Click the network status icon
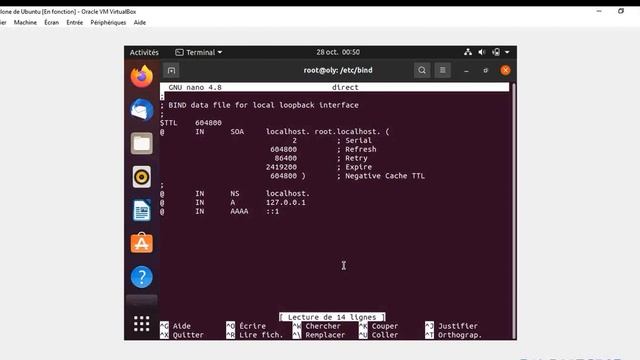Screen dimensions: 640x360 pyautogui.click(x=468, y=52)
